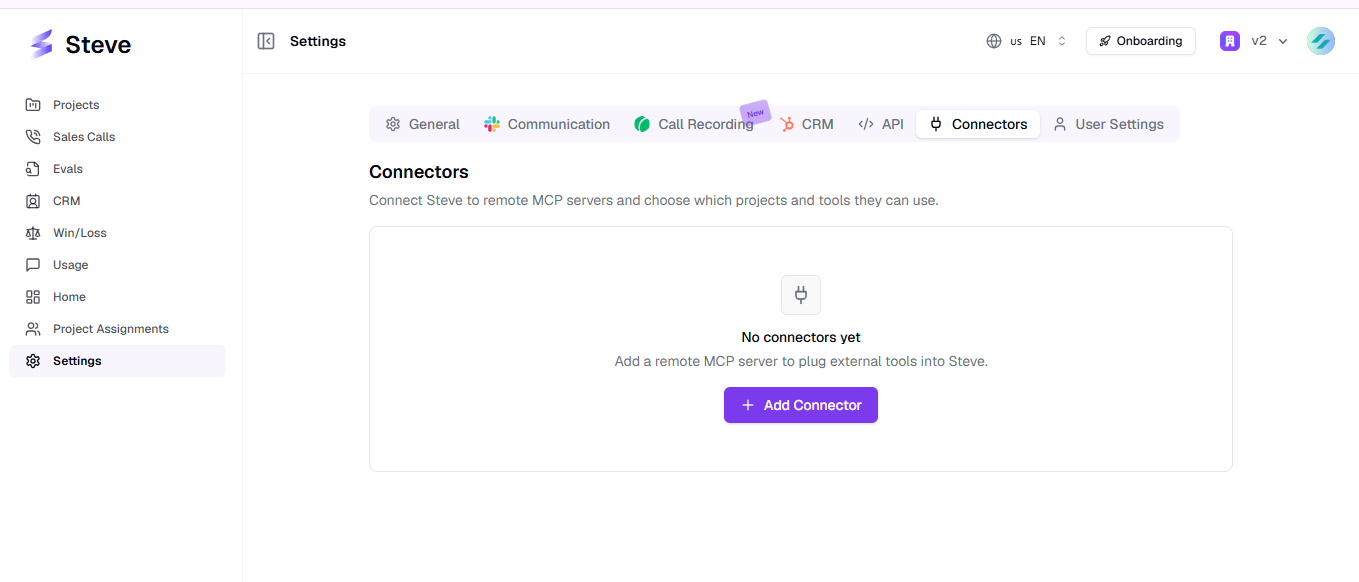
Task: Click the Add Connector button
Action: coord(801,405)
